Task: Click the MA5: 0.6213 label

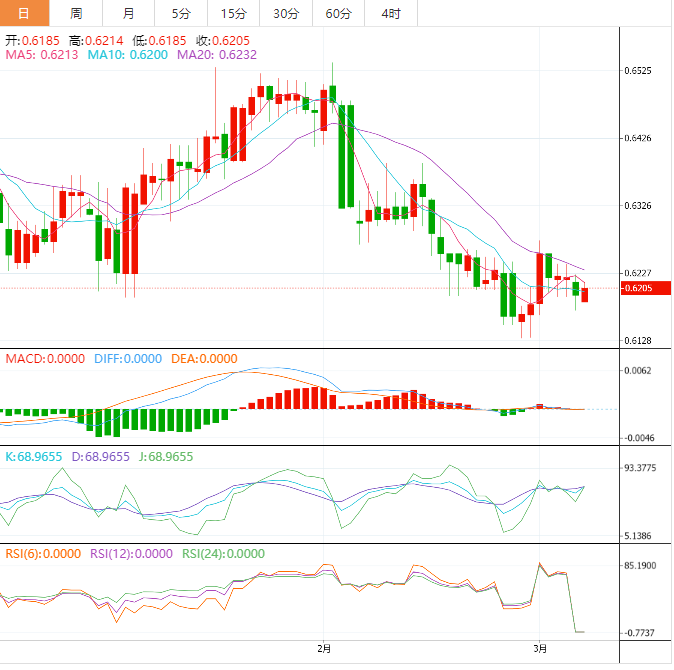Action: (x=42, y=55)
